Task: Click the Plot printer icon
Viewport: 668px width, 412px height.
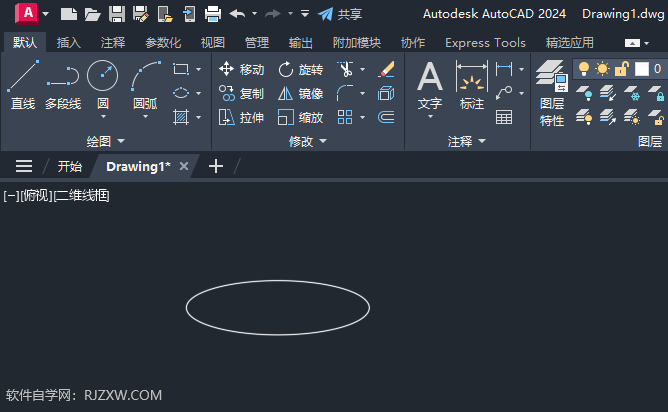Action: tap(213, 14)
